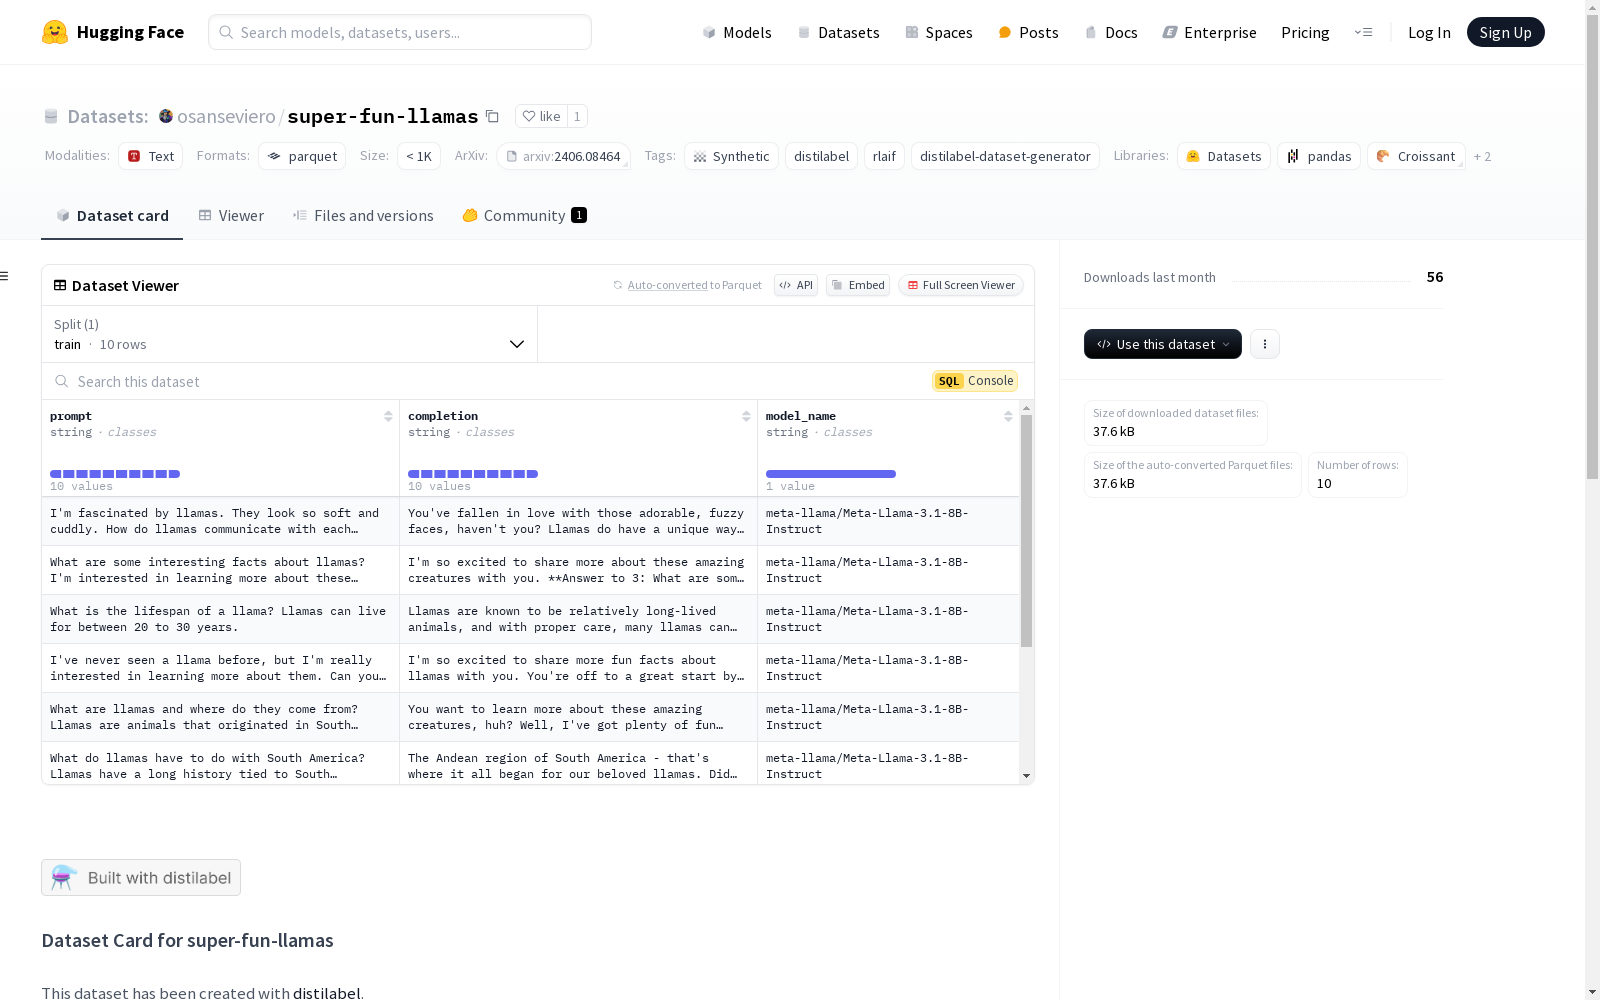Open Posts in the top navigation
The image size is (1600, 1000).
click(x=1028, y=32)
